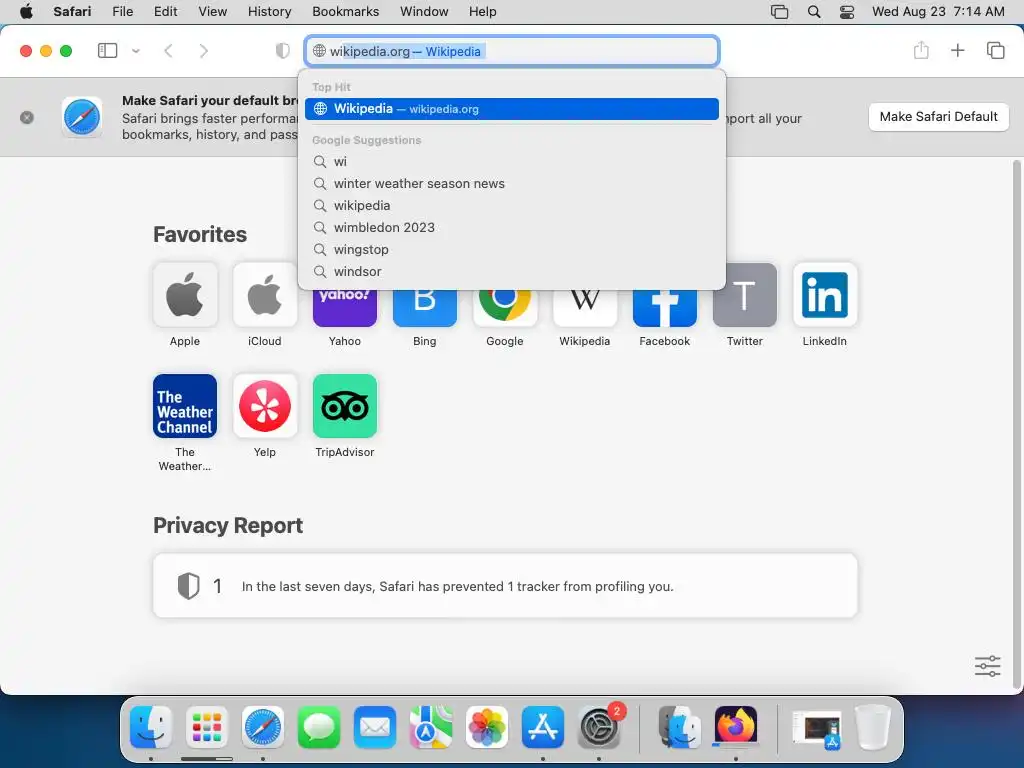Click the Share icon in toolbar

[x=921, y=50]
